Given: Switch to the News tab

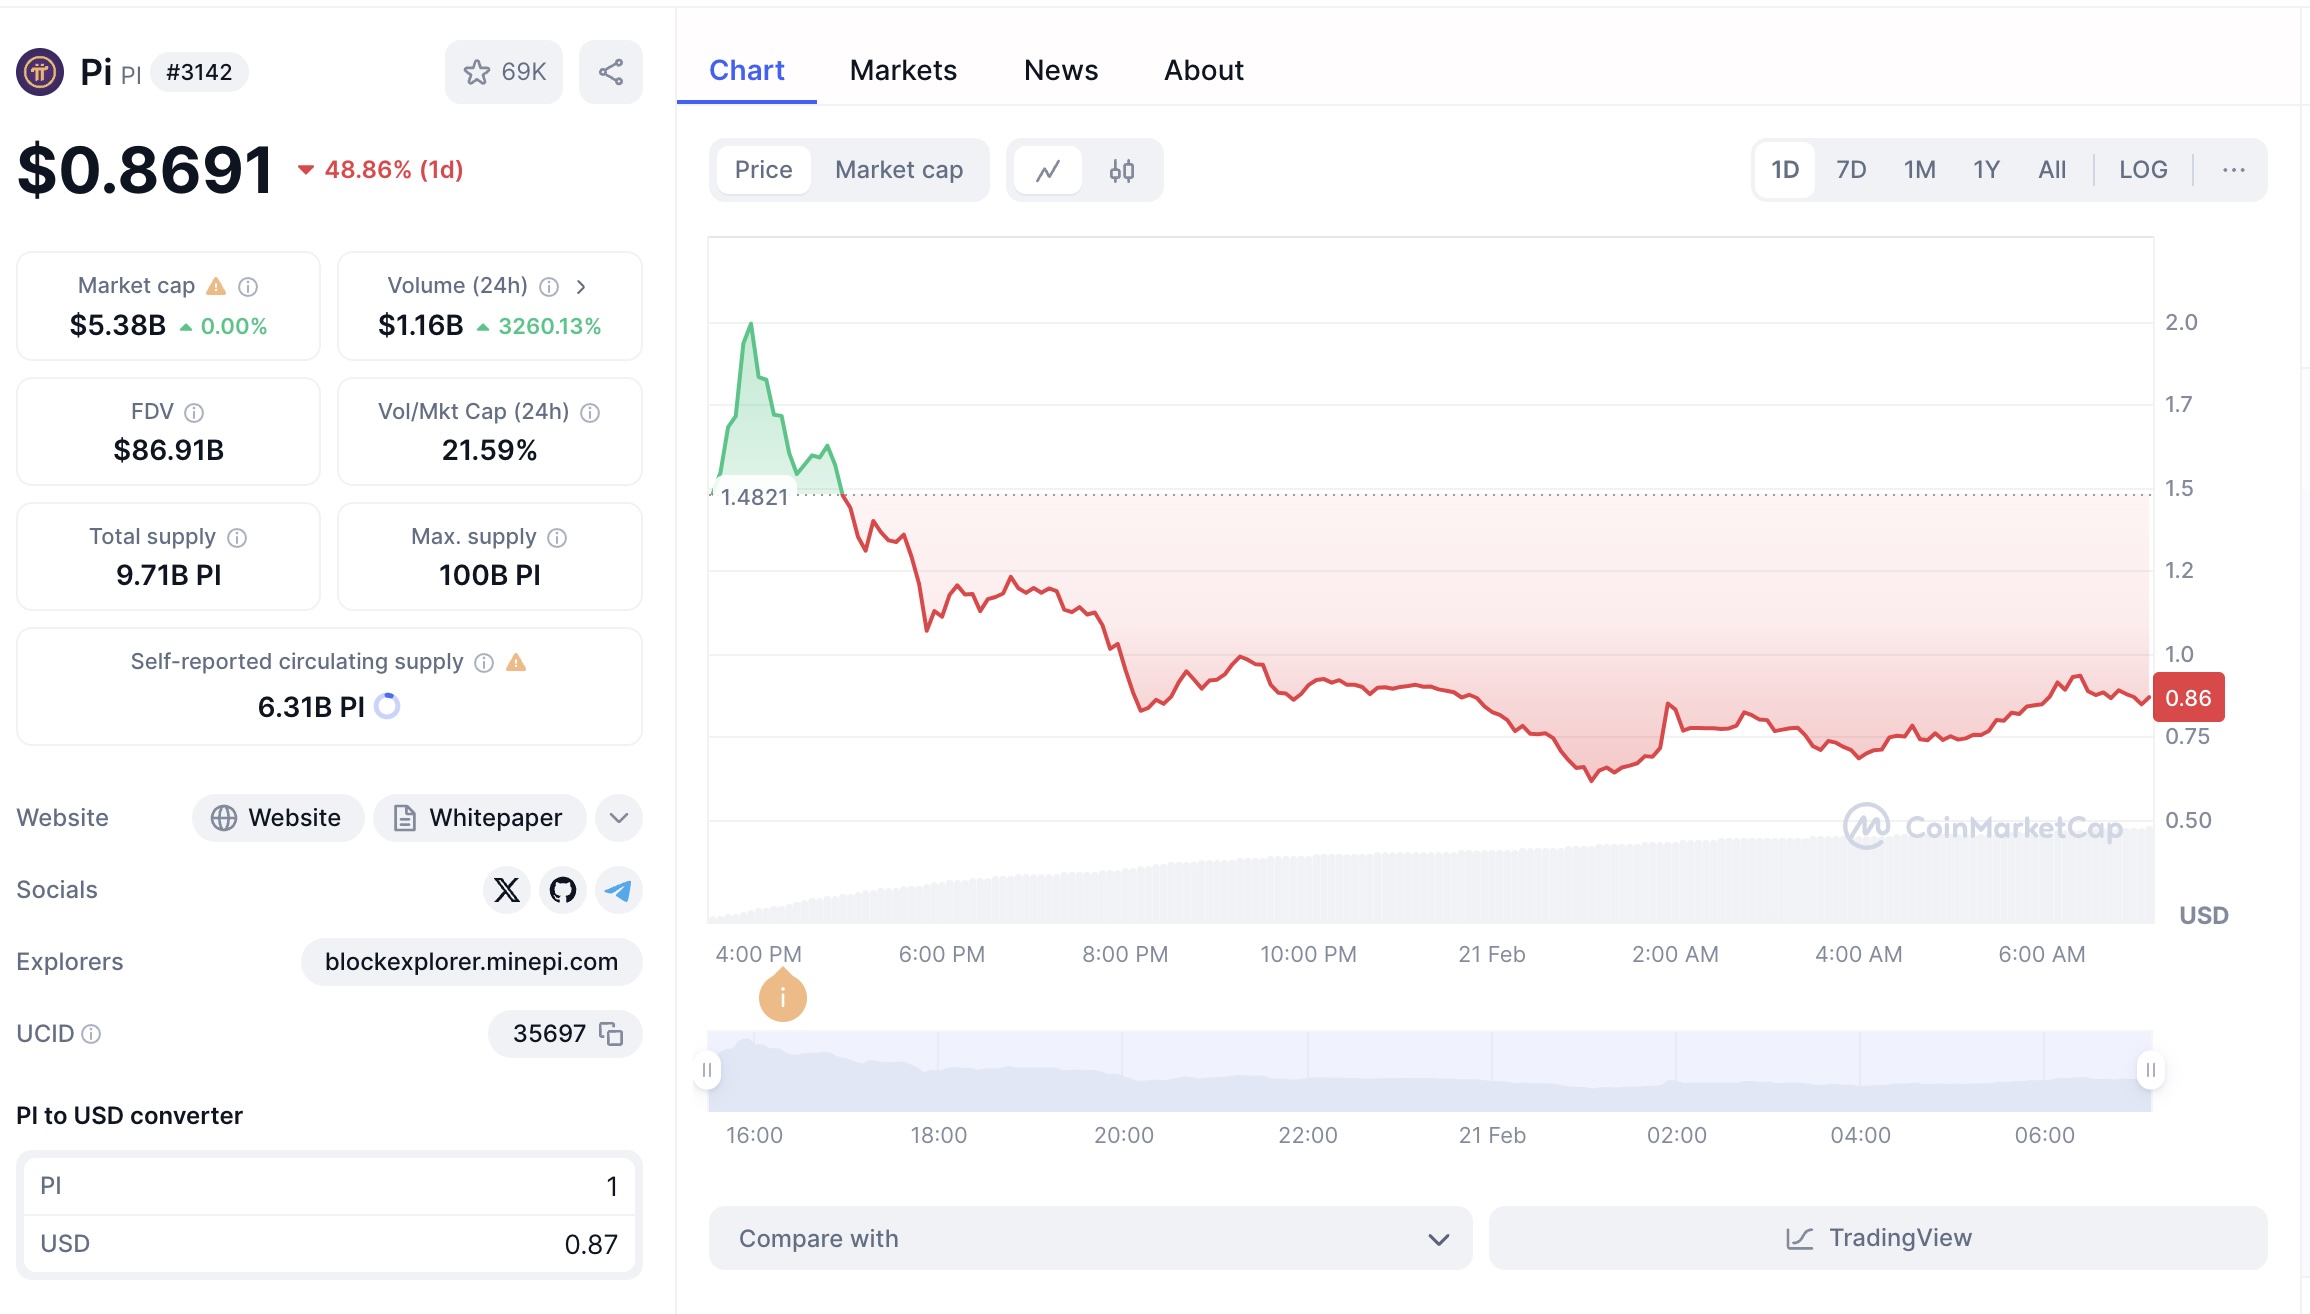Looking at the screenshot, I should coord(1061,70).
